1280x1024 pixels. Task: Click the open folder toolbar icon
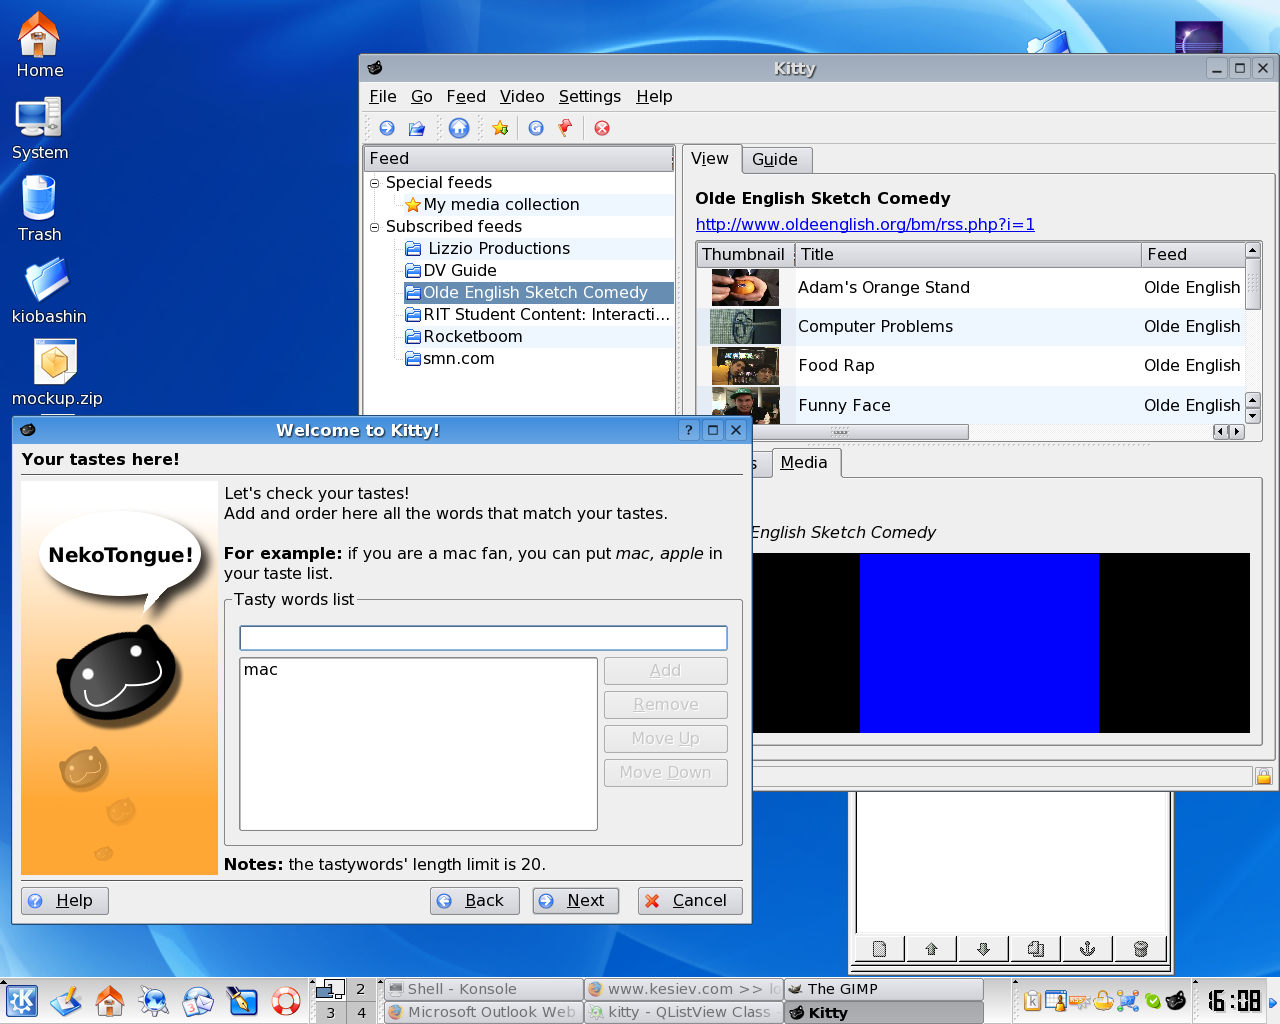pyautogui.click(x=417, y=128)
